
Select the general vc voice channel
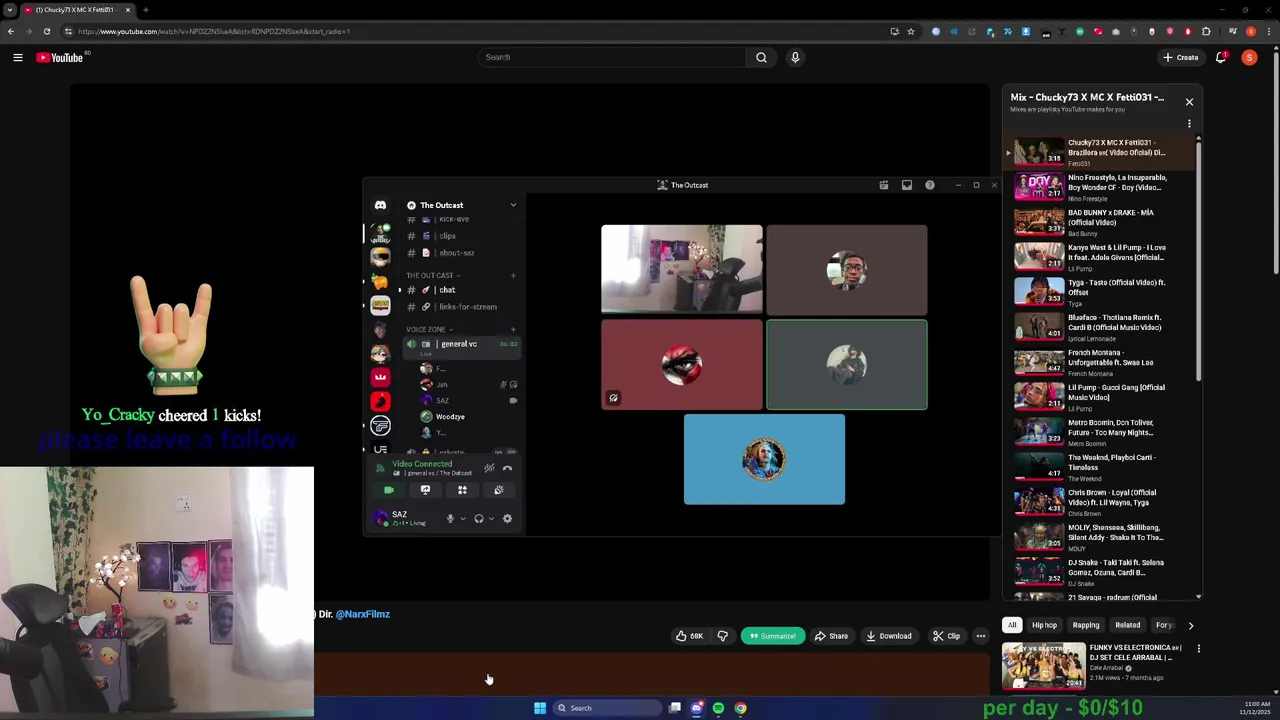click(x=460, y=344)
